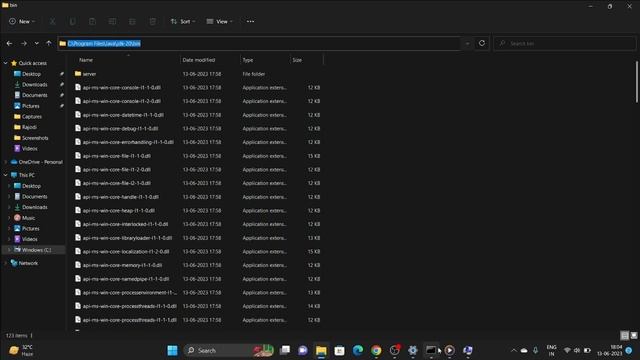Click the Rename icon in the toolbar
The width and height of the screenshot is (640, 360).
pos(112,21)
